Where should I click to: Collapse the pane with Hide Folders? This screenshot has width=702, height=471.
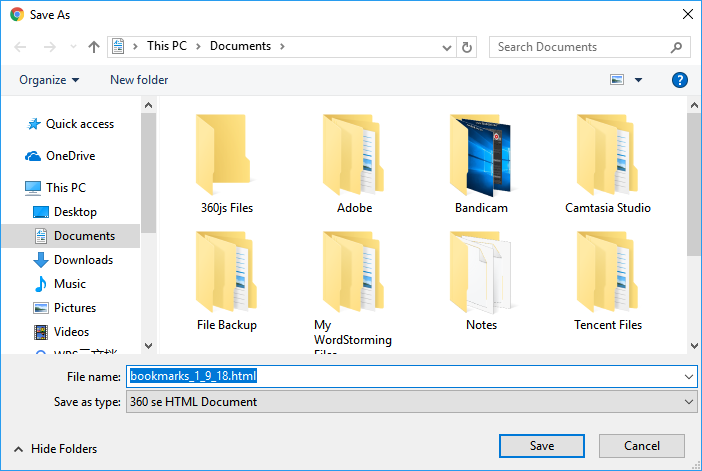[56, 449]
